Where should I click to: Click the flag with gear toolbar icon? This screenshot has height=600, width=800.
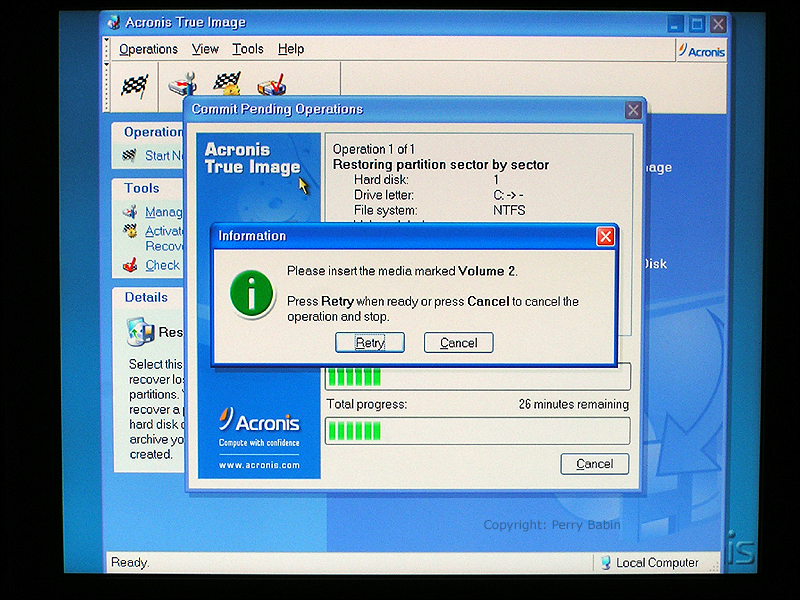click(x=227, y=83)
